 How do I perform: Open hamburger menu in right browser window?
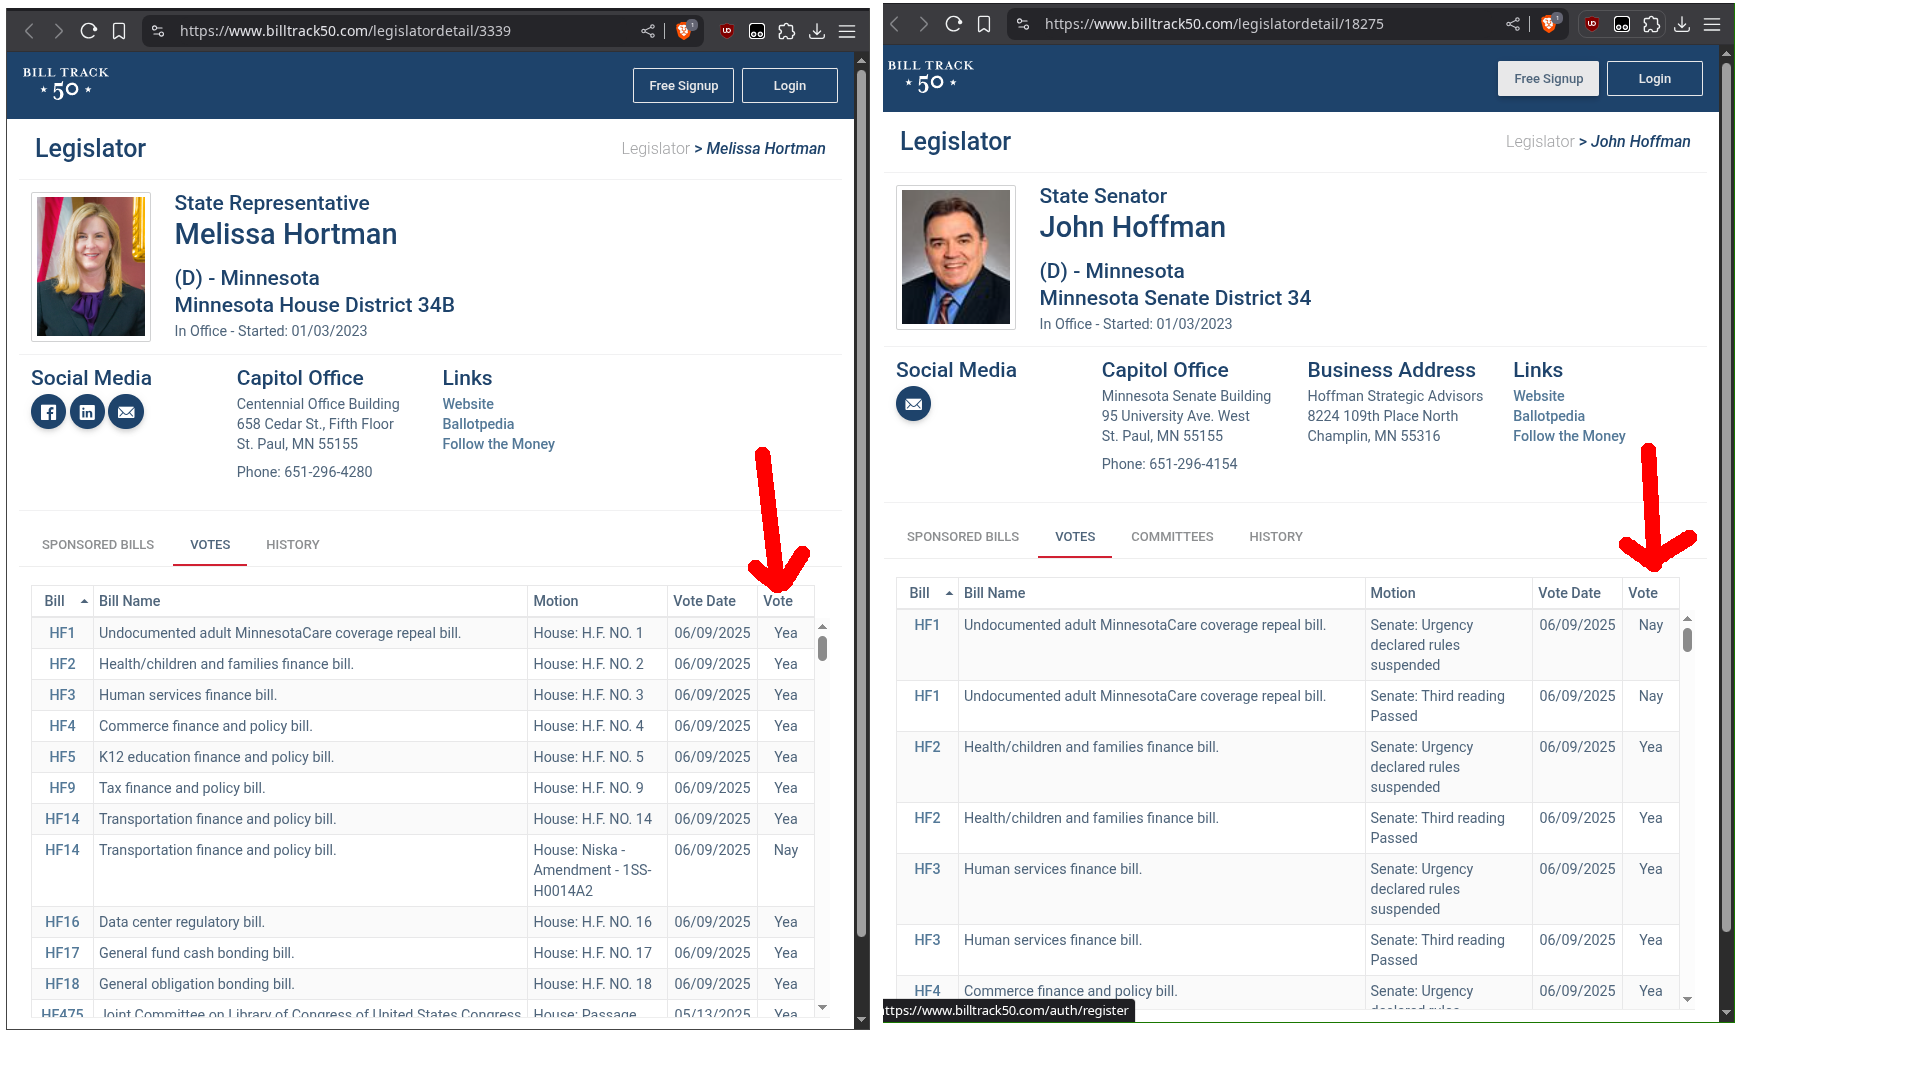pyautogui.click(x=1712, y=24)
